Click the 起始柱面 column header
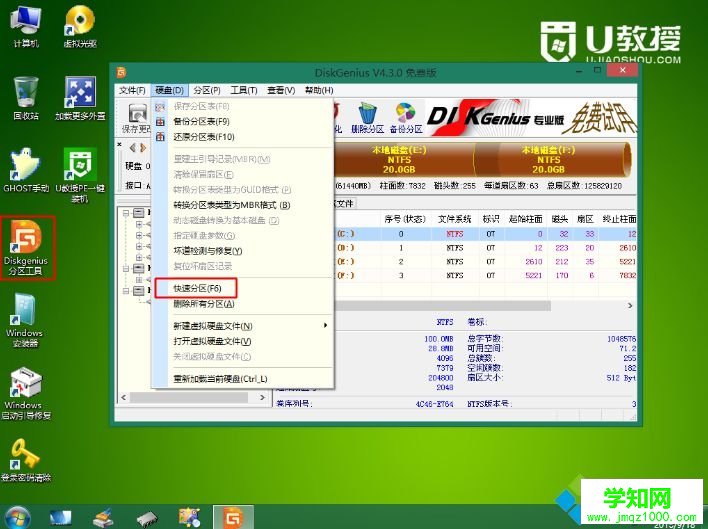The image size is (708, 529). point(525,219)
